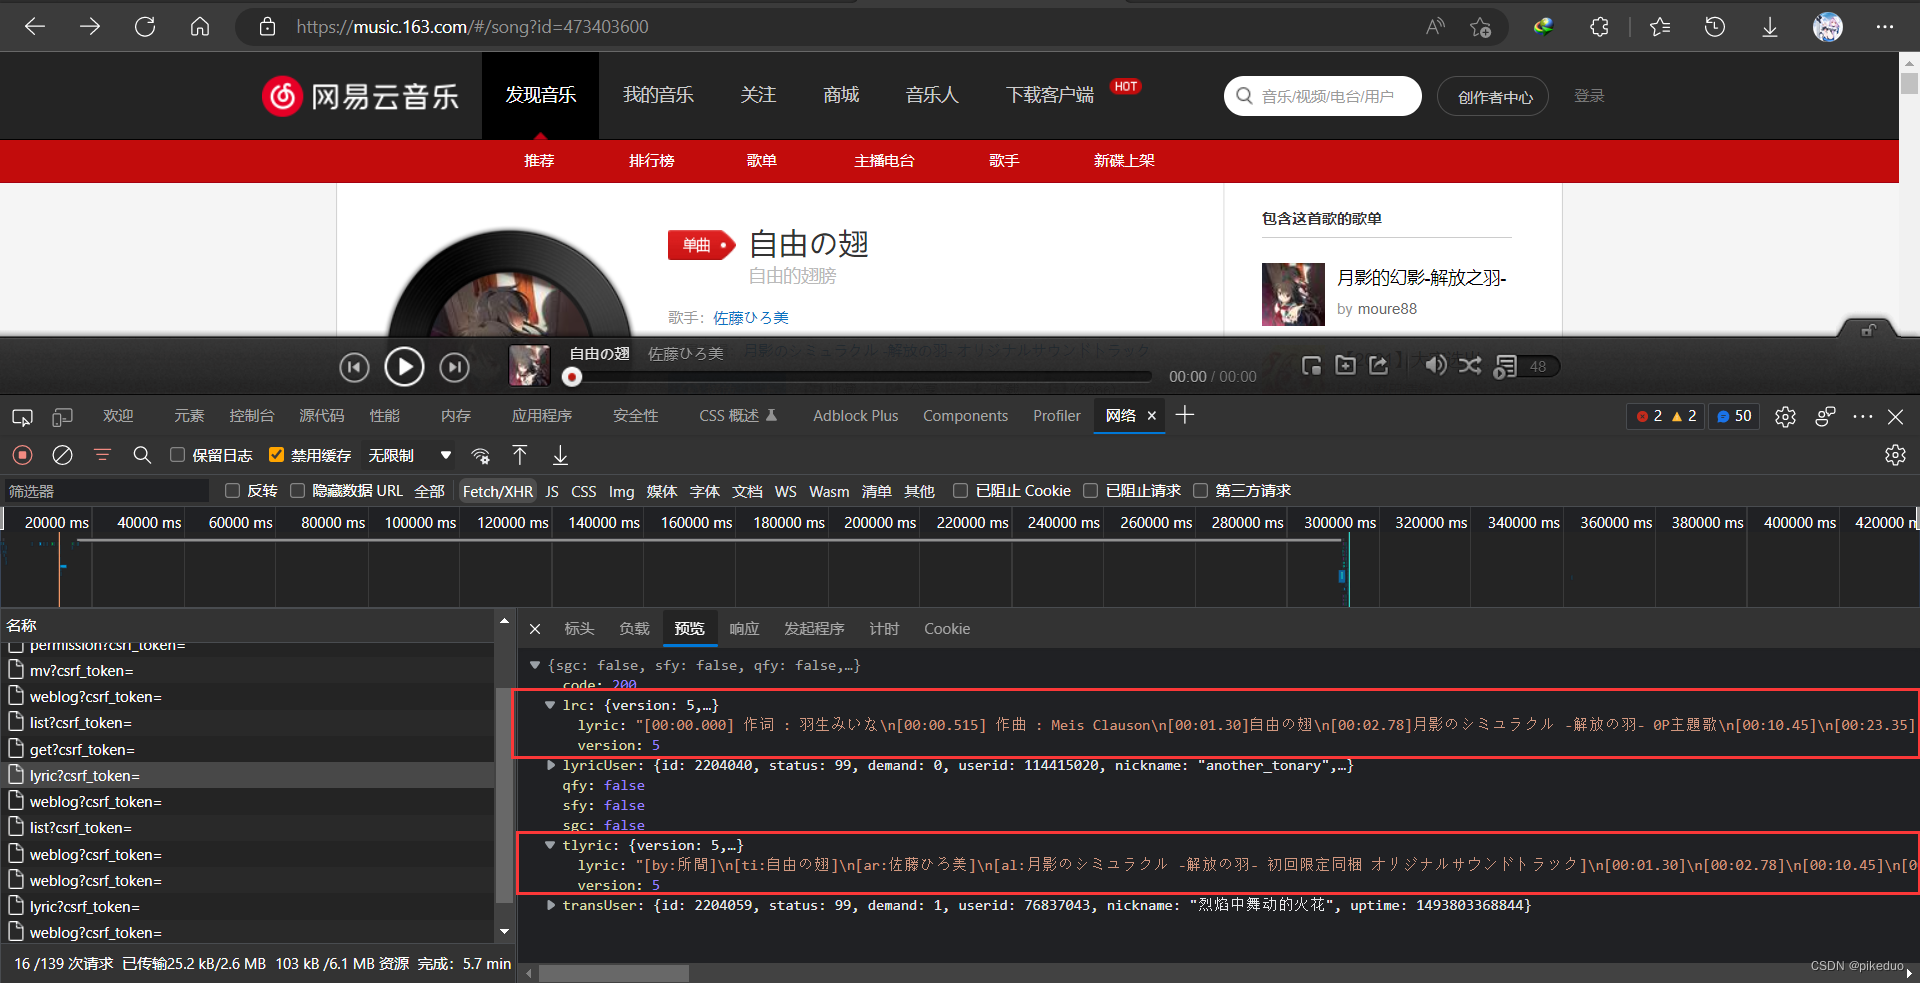Open playlist 月影的幻影-解放之羽-
Viewport: 1920px width, 983px height.
1421,277
